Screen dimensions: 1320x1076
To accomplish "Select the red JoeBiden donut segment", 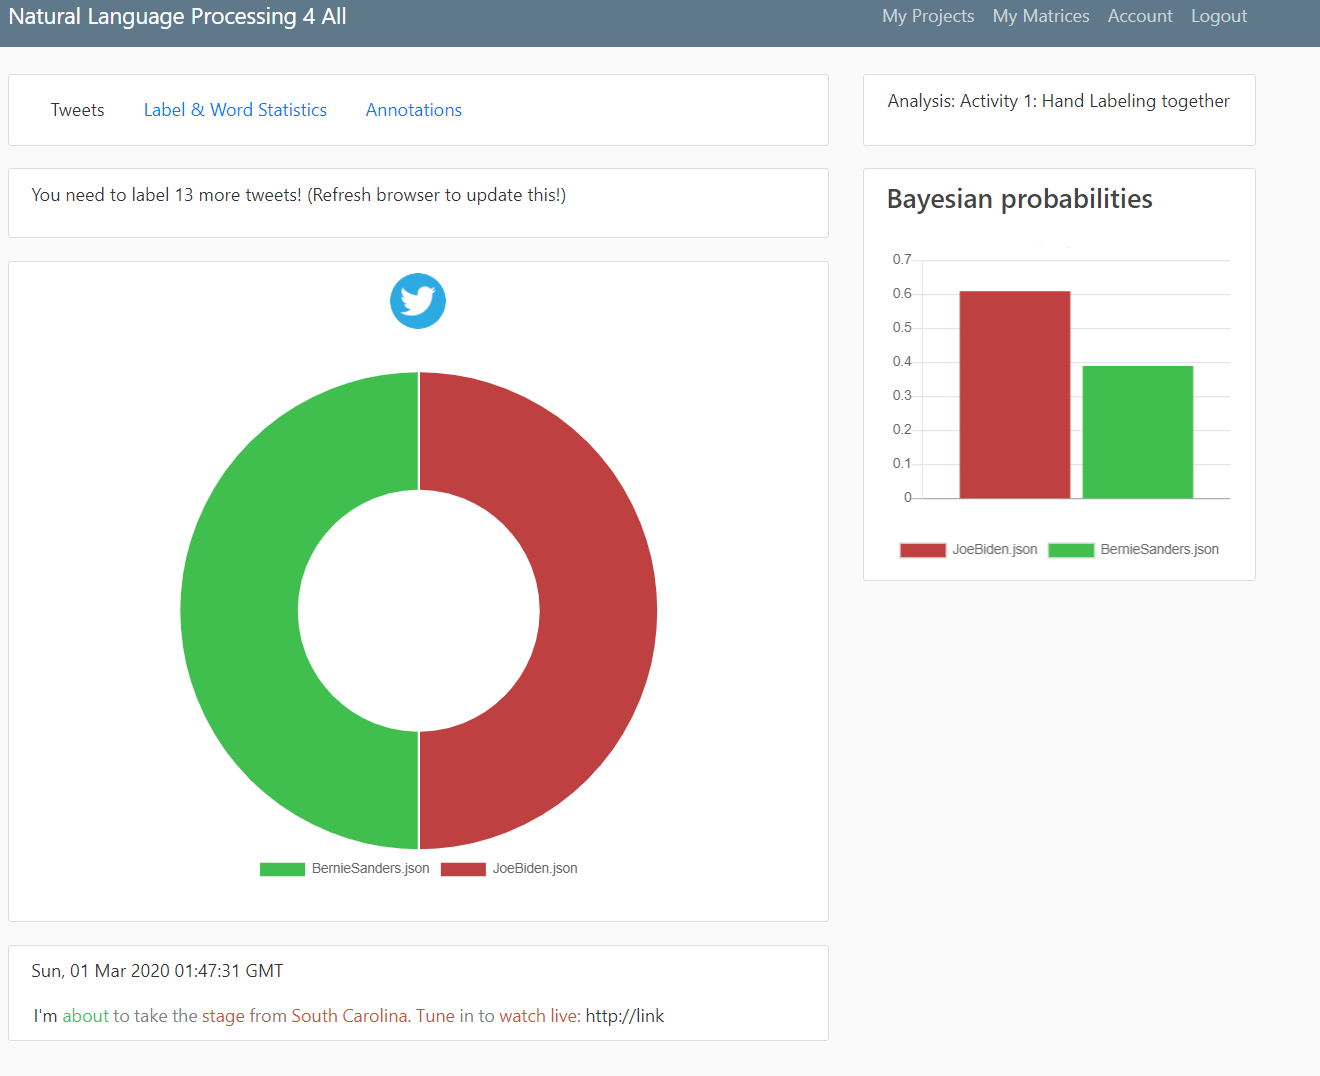I will (598, 610).
